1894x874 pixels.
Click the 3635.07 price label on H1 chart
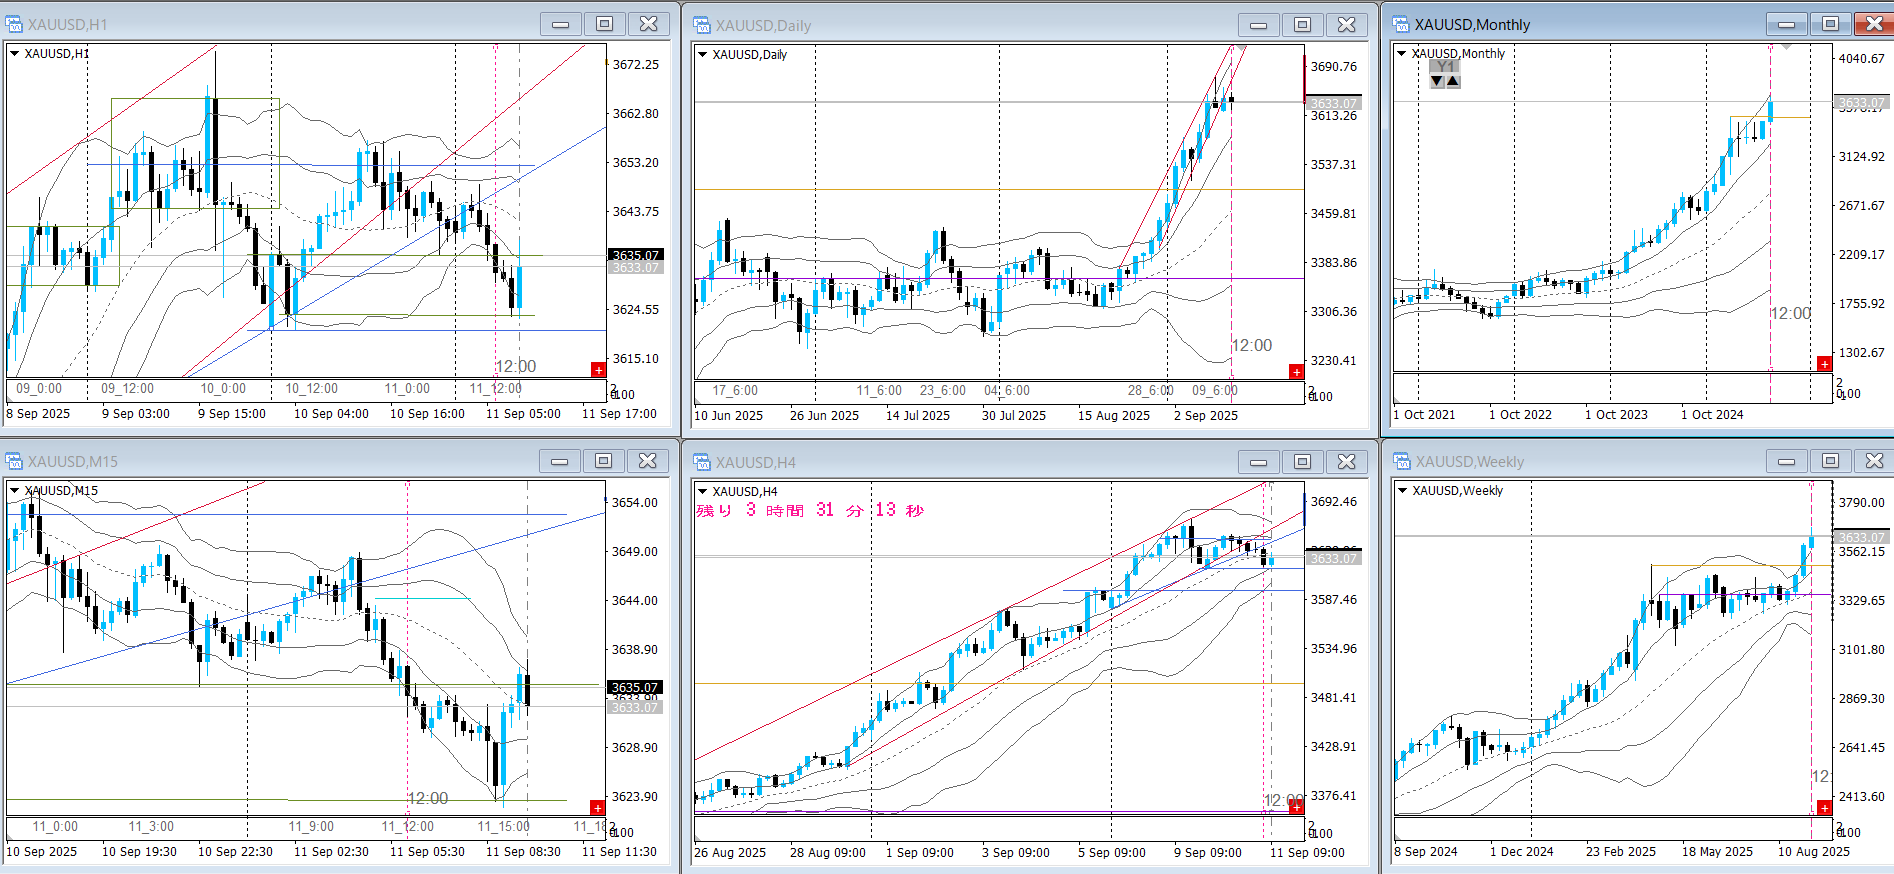tap(635, 255)
